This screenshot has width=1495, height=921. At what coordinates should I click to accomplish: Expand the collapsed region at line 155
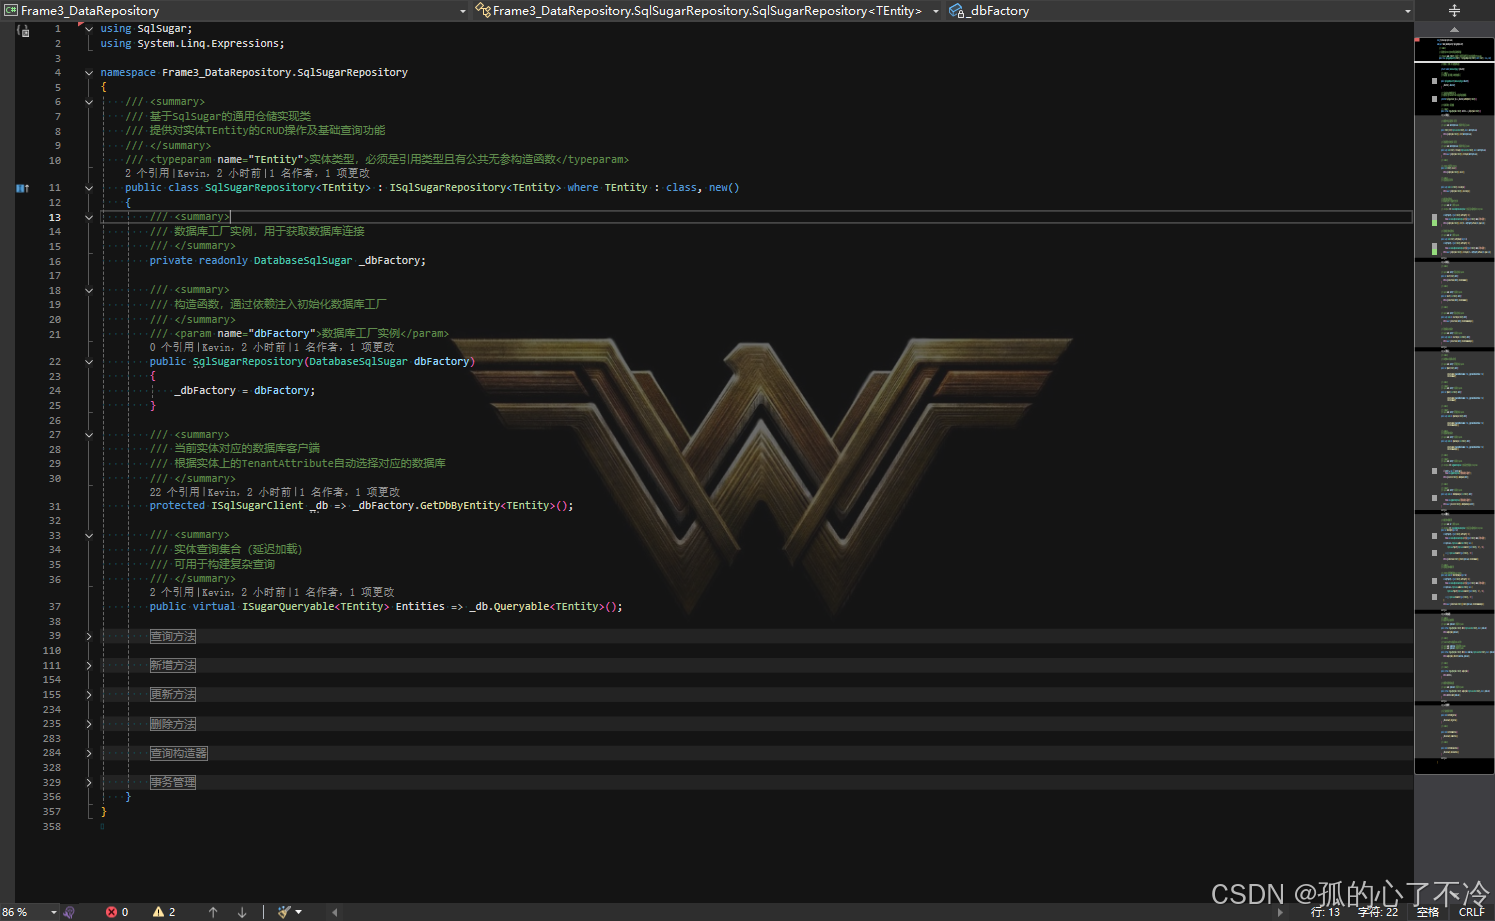pos(89,695)
